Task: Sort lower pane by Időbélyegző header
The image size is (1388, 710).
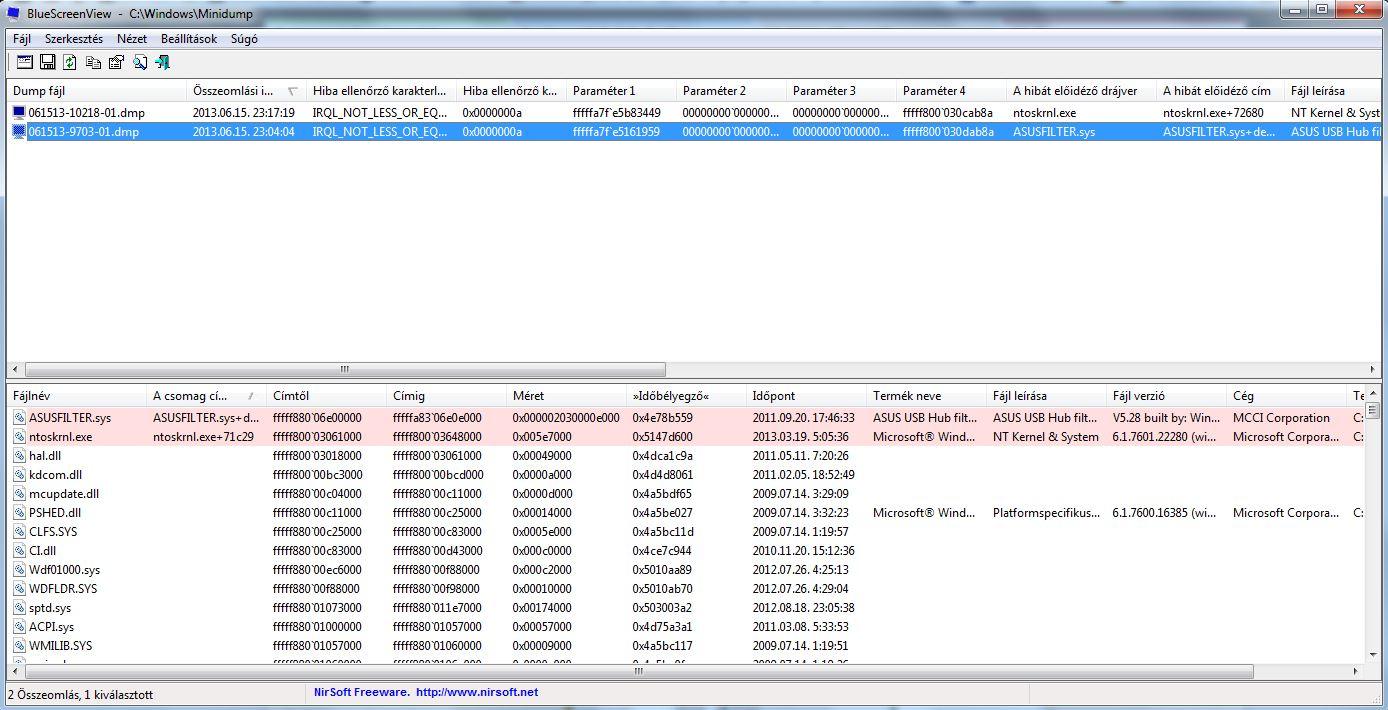Action: pos(686,396)
